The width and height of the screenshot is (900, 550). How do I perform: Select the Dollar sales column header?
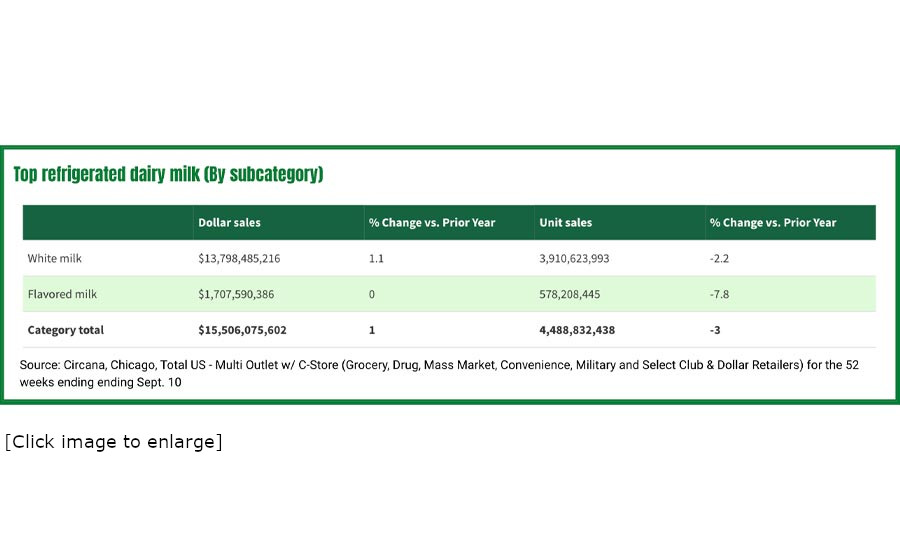[229, 223]
